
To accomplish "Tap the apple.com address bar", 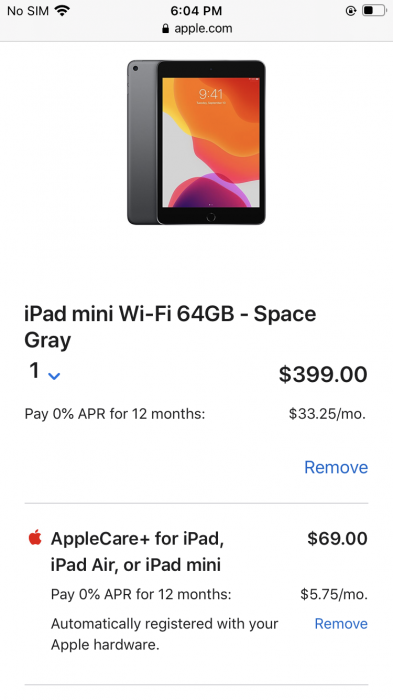I will pyautogui.click(x=196, y=29).
